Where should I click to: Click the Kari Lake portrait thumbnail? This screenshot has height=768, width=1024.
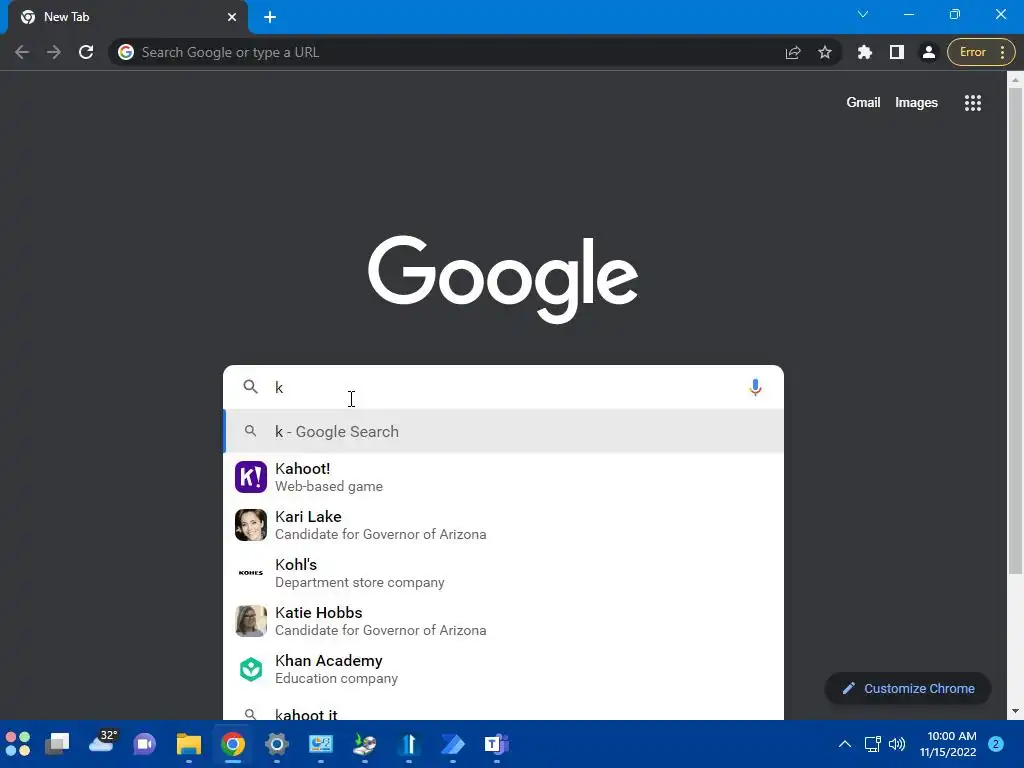(x=251, y=525)
